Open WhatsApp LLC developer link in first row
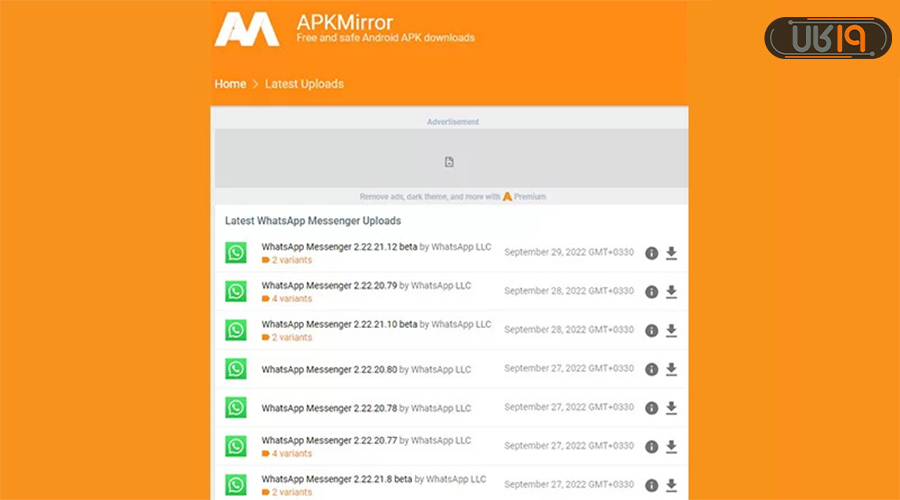 click(461, 246)
